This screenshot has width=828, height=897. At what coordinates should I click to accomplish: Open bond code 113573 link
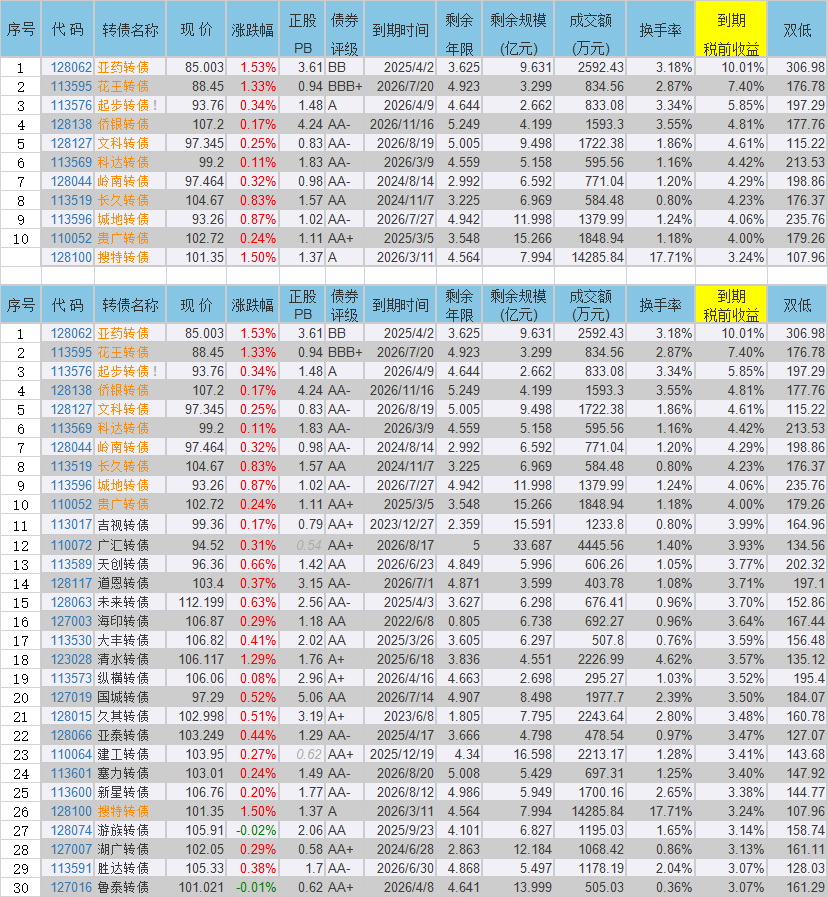(x=71, y=678)
